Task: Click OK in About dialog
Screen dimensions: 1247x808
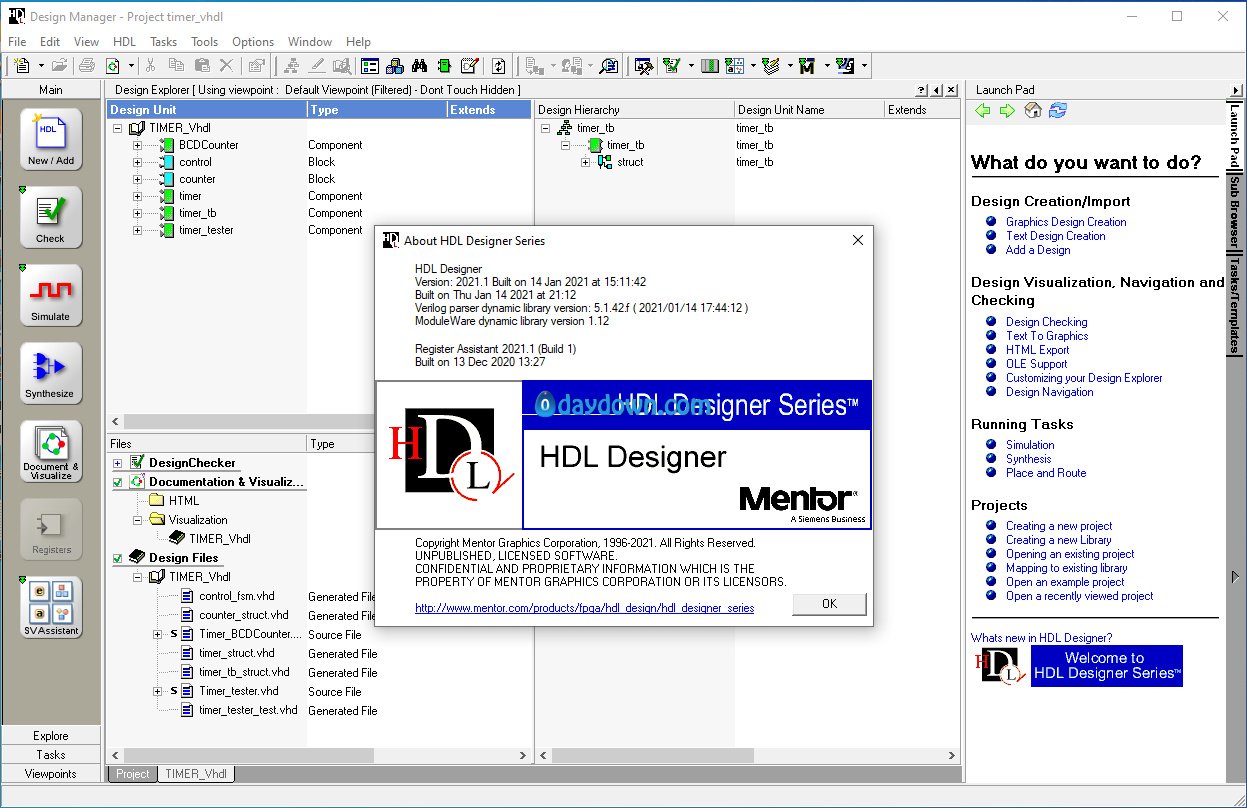Action: tap(829, 604)
